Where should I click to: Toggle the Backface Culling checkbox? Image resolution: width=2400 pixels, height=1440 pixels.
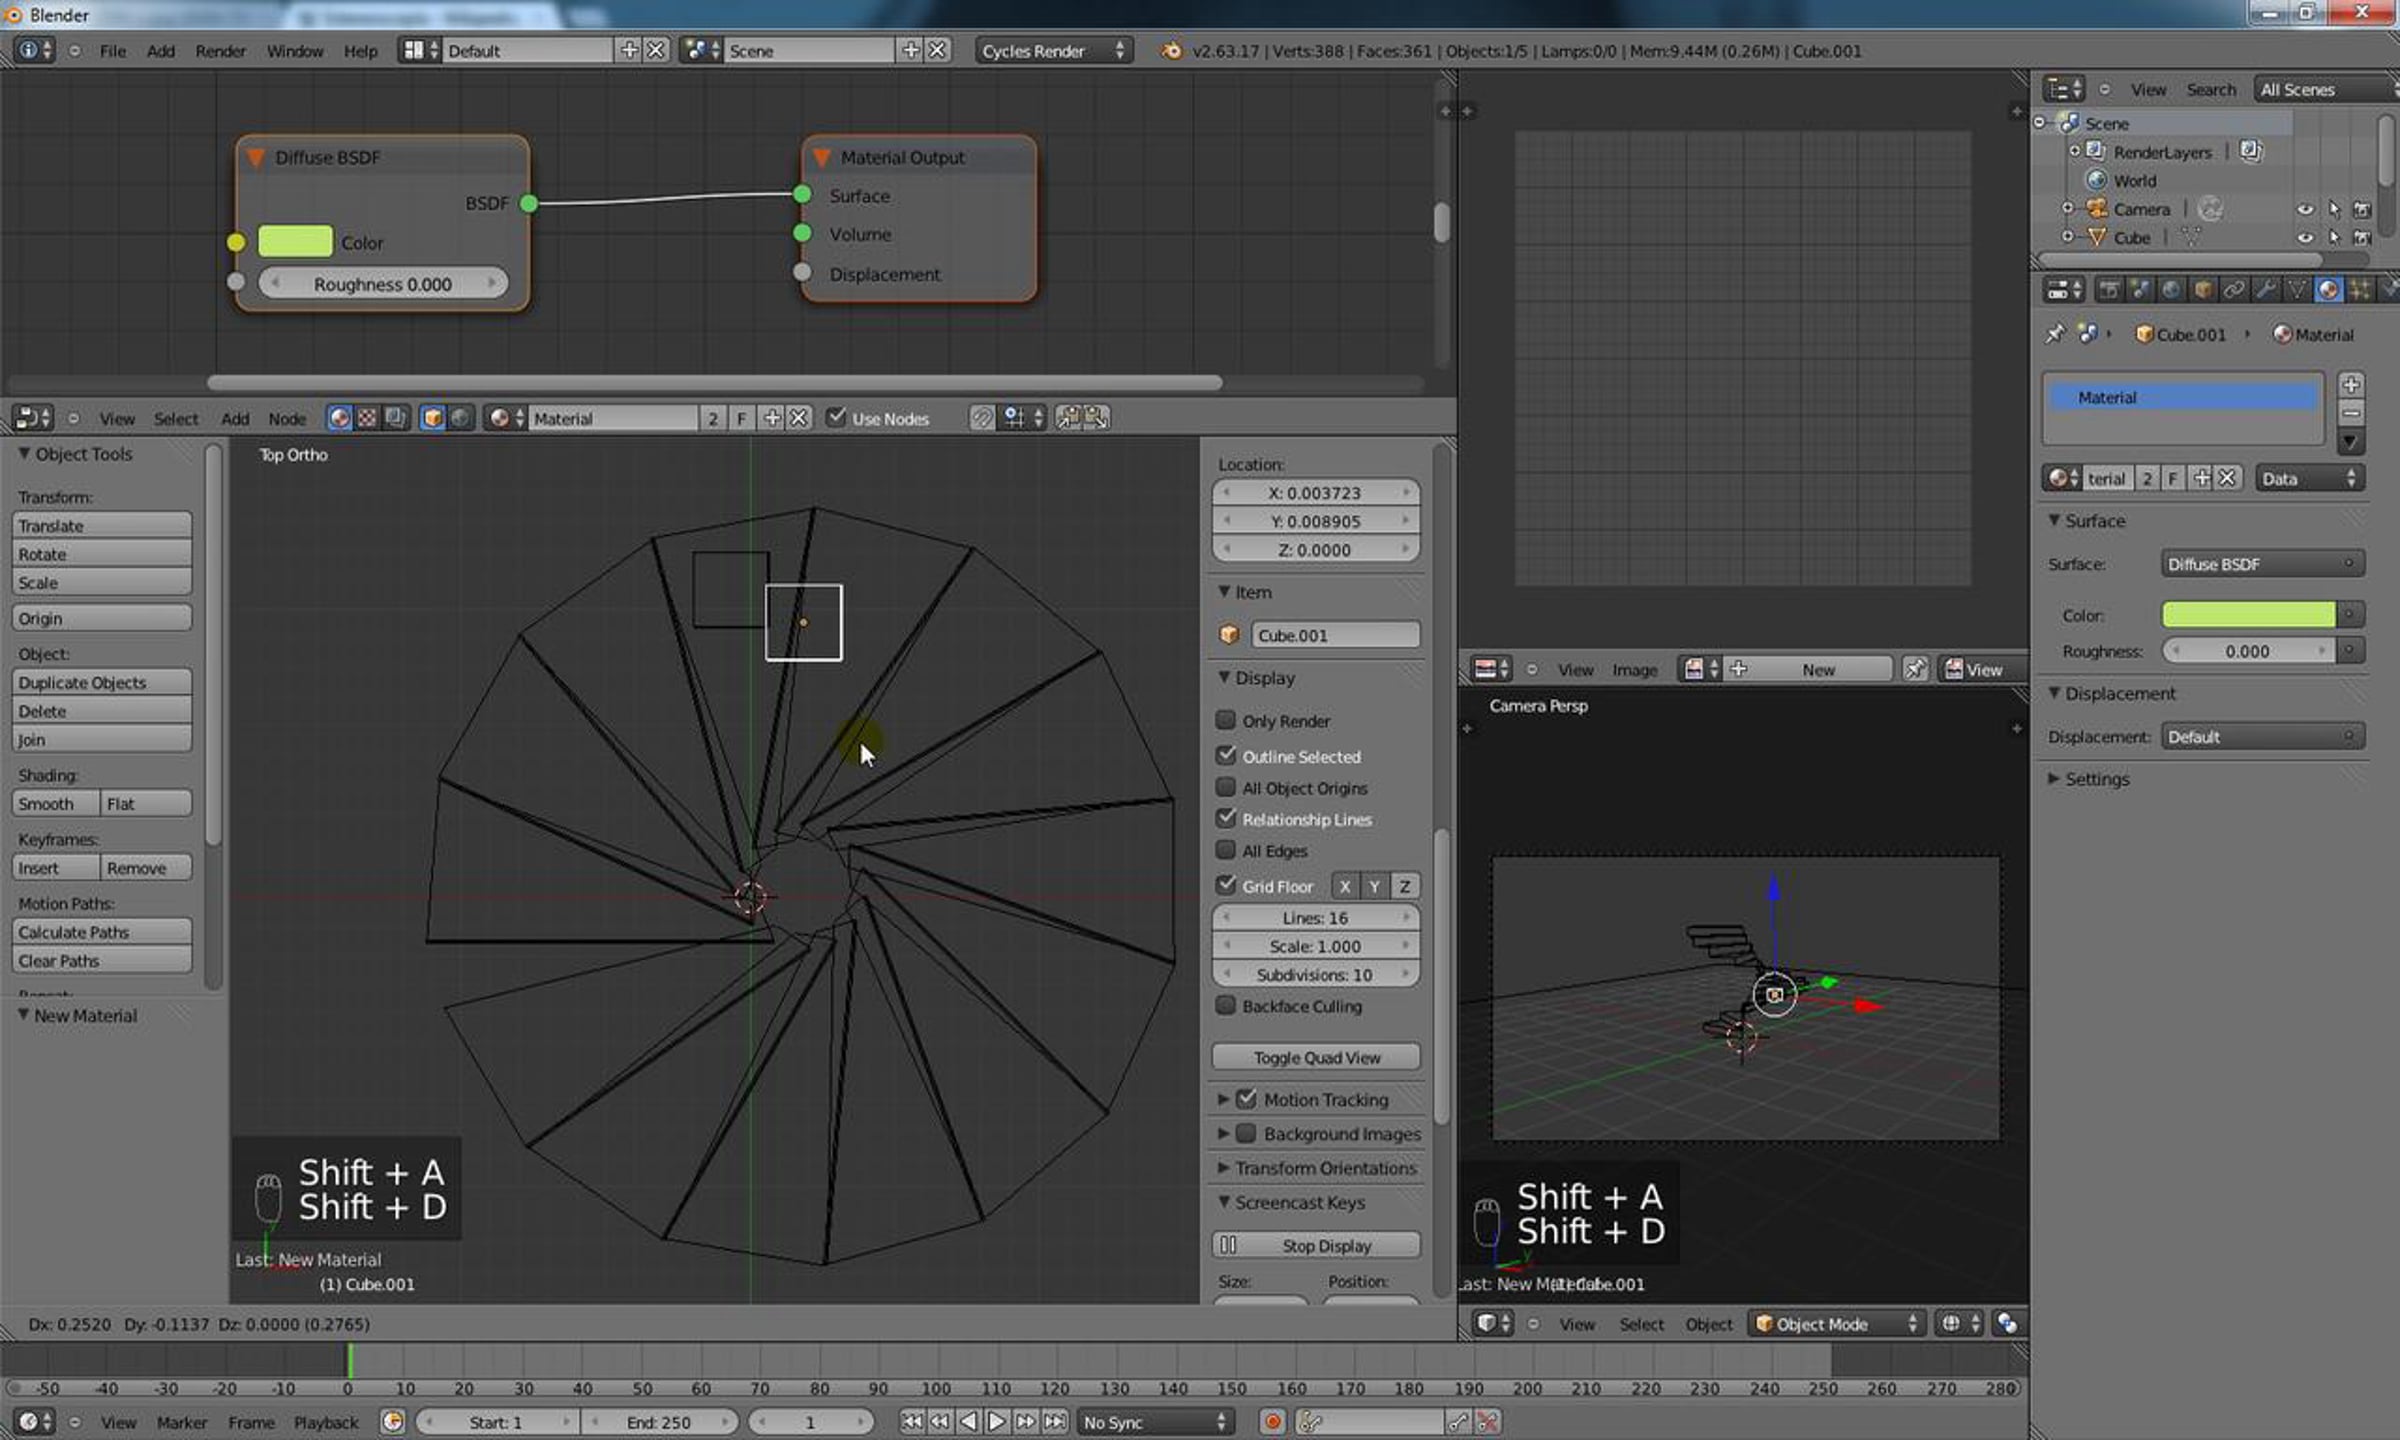(1225, 1005)
